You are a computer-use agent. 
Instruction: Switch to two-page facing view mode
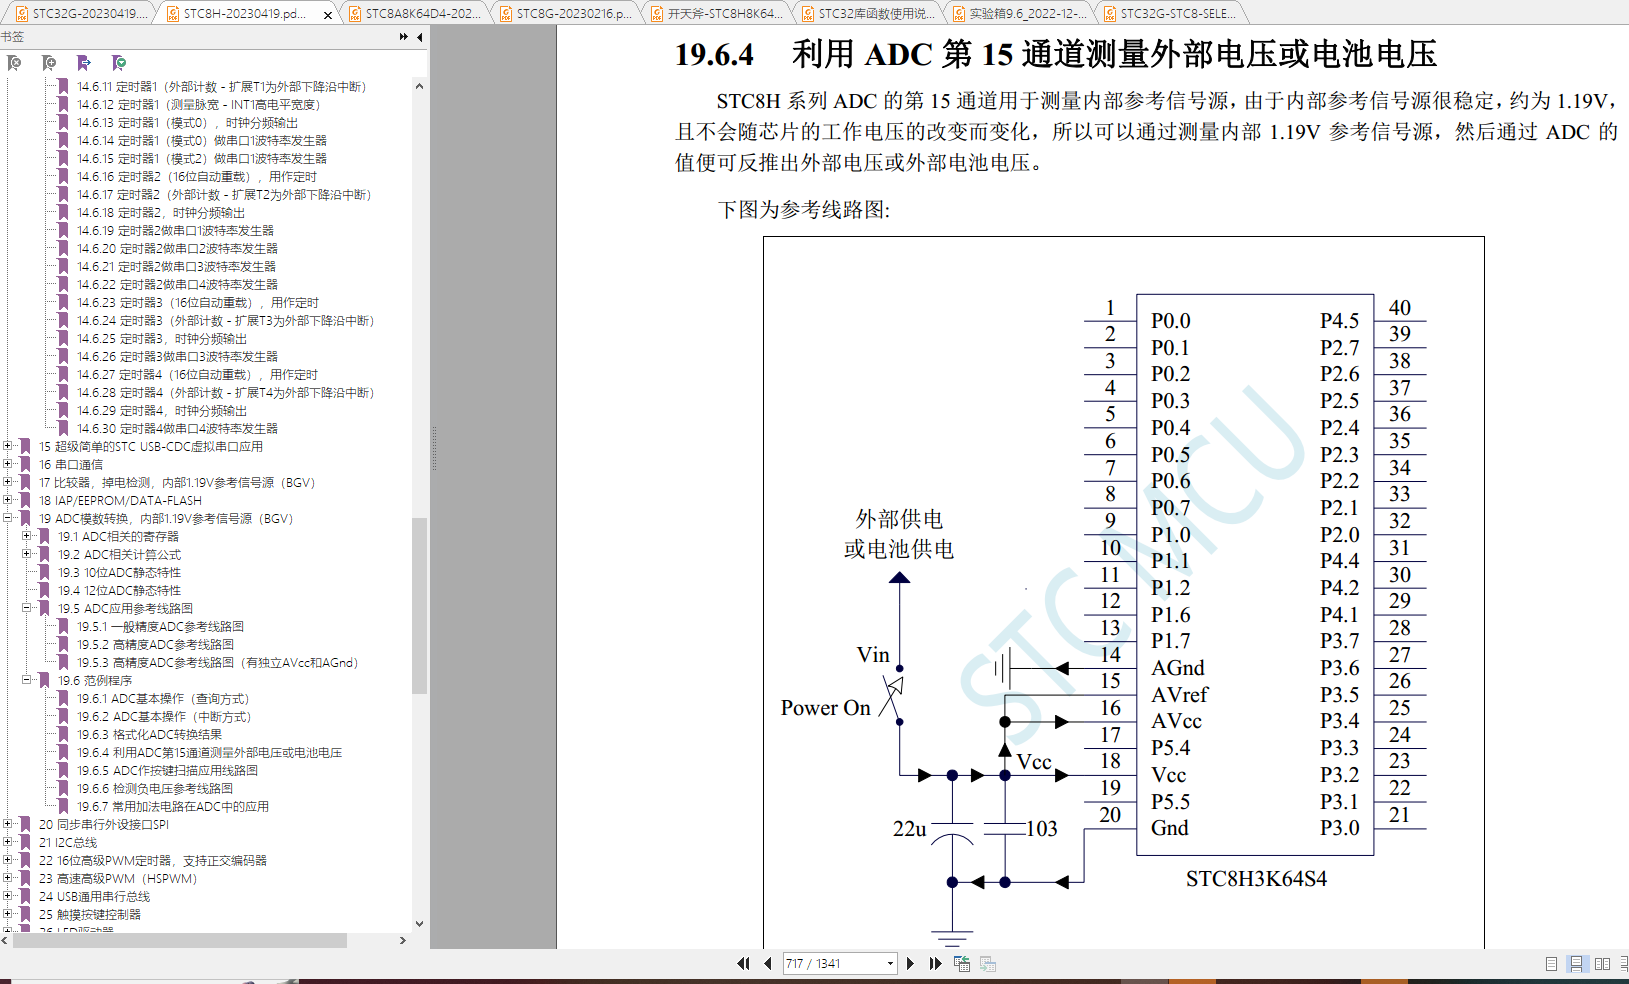click(1602, 964)
